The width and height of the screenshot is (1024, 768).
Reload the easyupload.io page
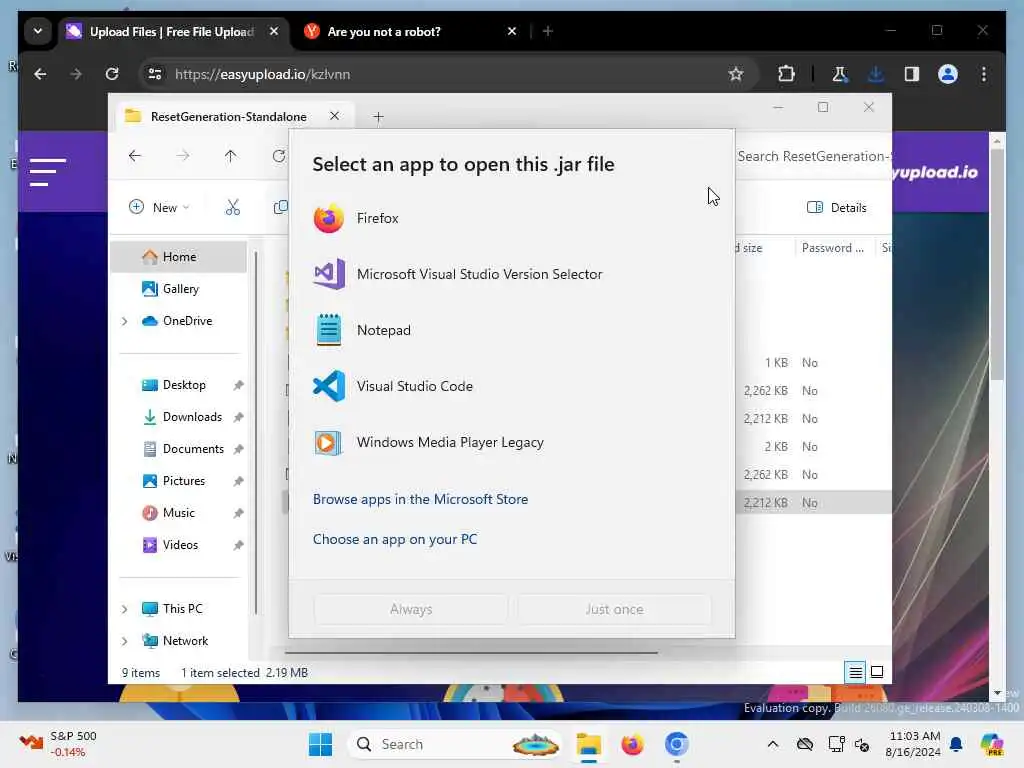pyautogui.click(x=112, y=74)
